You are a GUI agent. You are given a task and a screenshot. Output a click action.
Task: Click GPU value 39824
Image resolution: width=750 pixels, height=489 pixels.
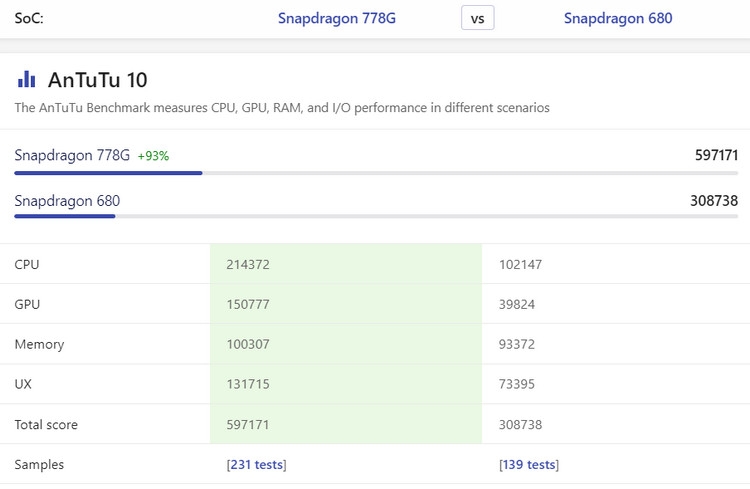(x=517, y=304)
